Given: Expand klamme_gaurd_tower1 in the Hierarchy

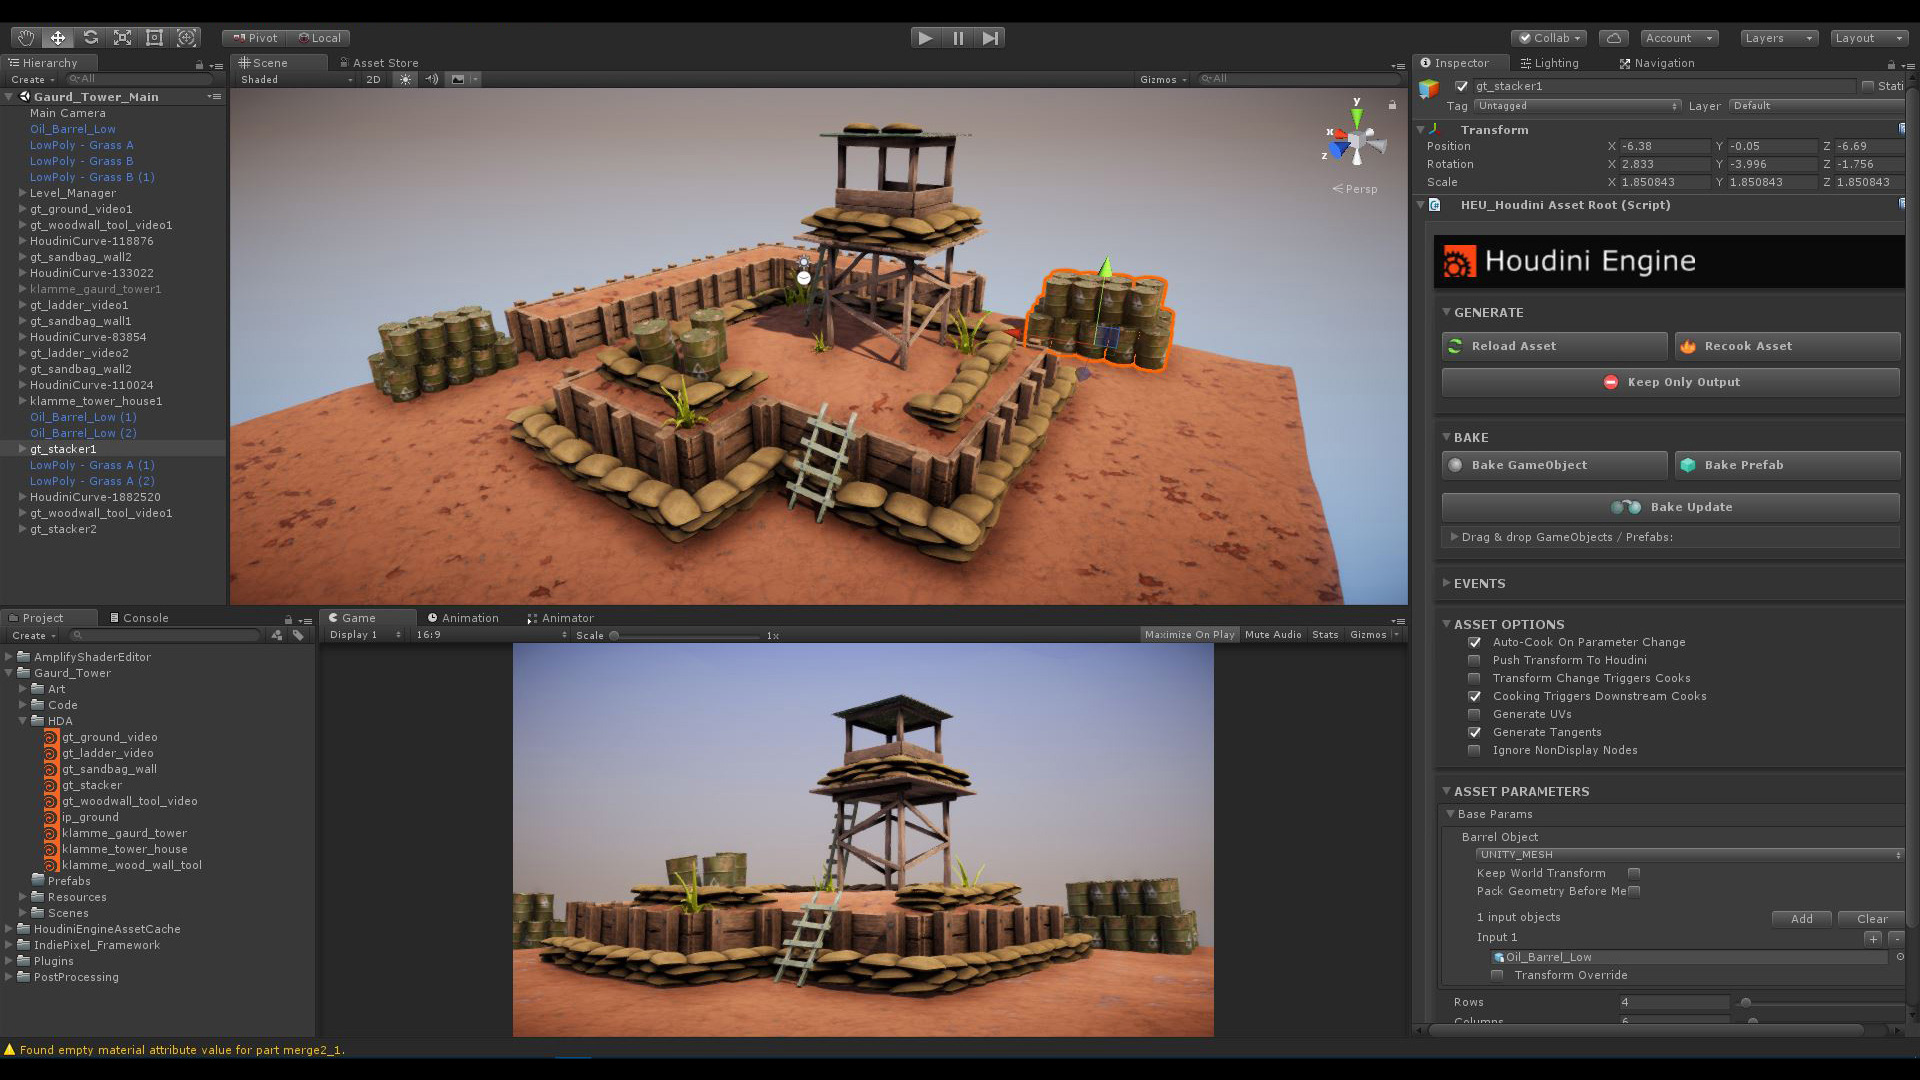Looking at the screenshot, I should (x=22, y=289).
